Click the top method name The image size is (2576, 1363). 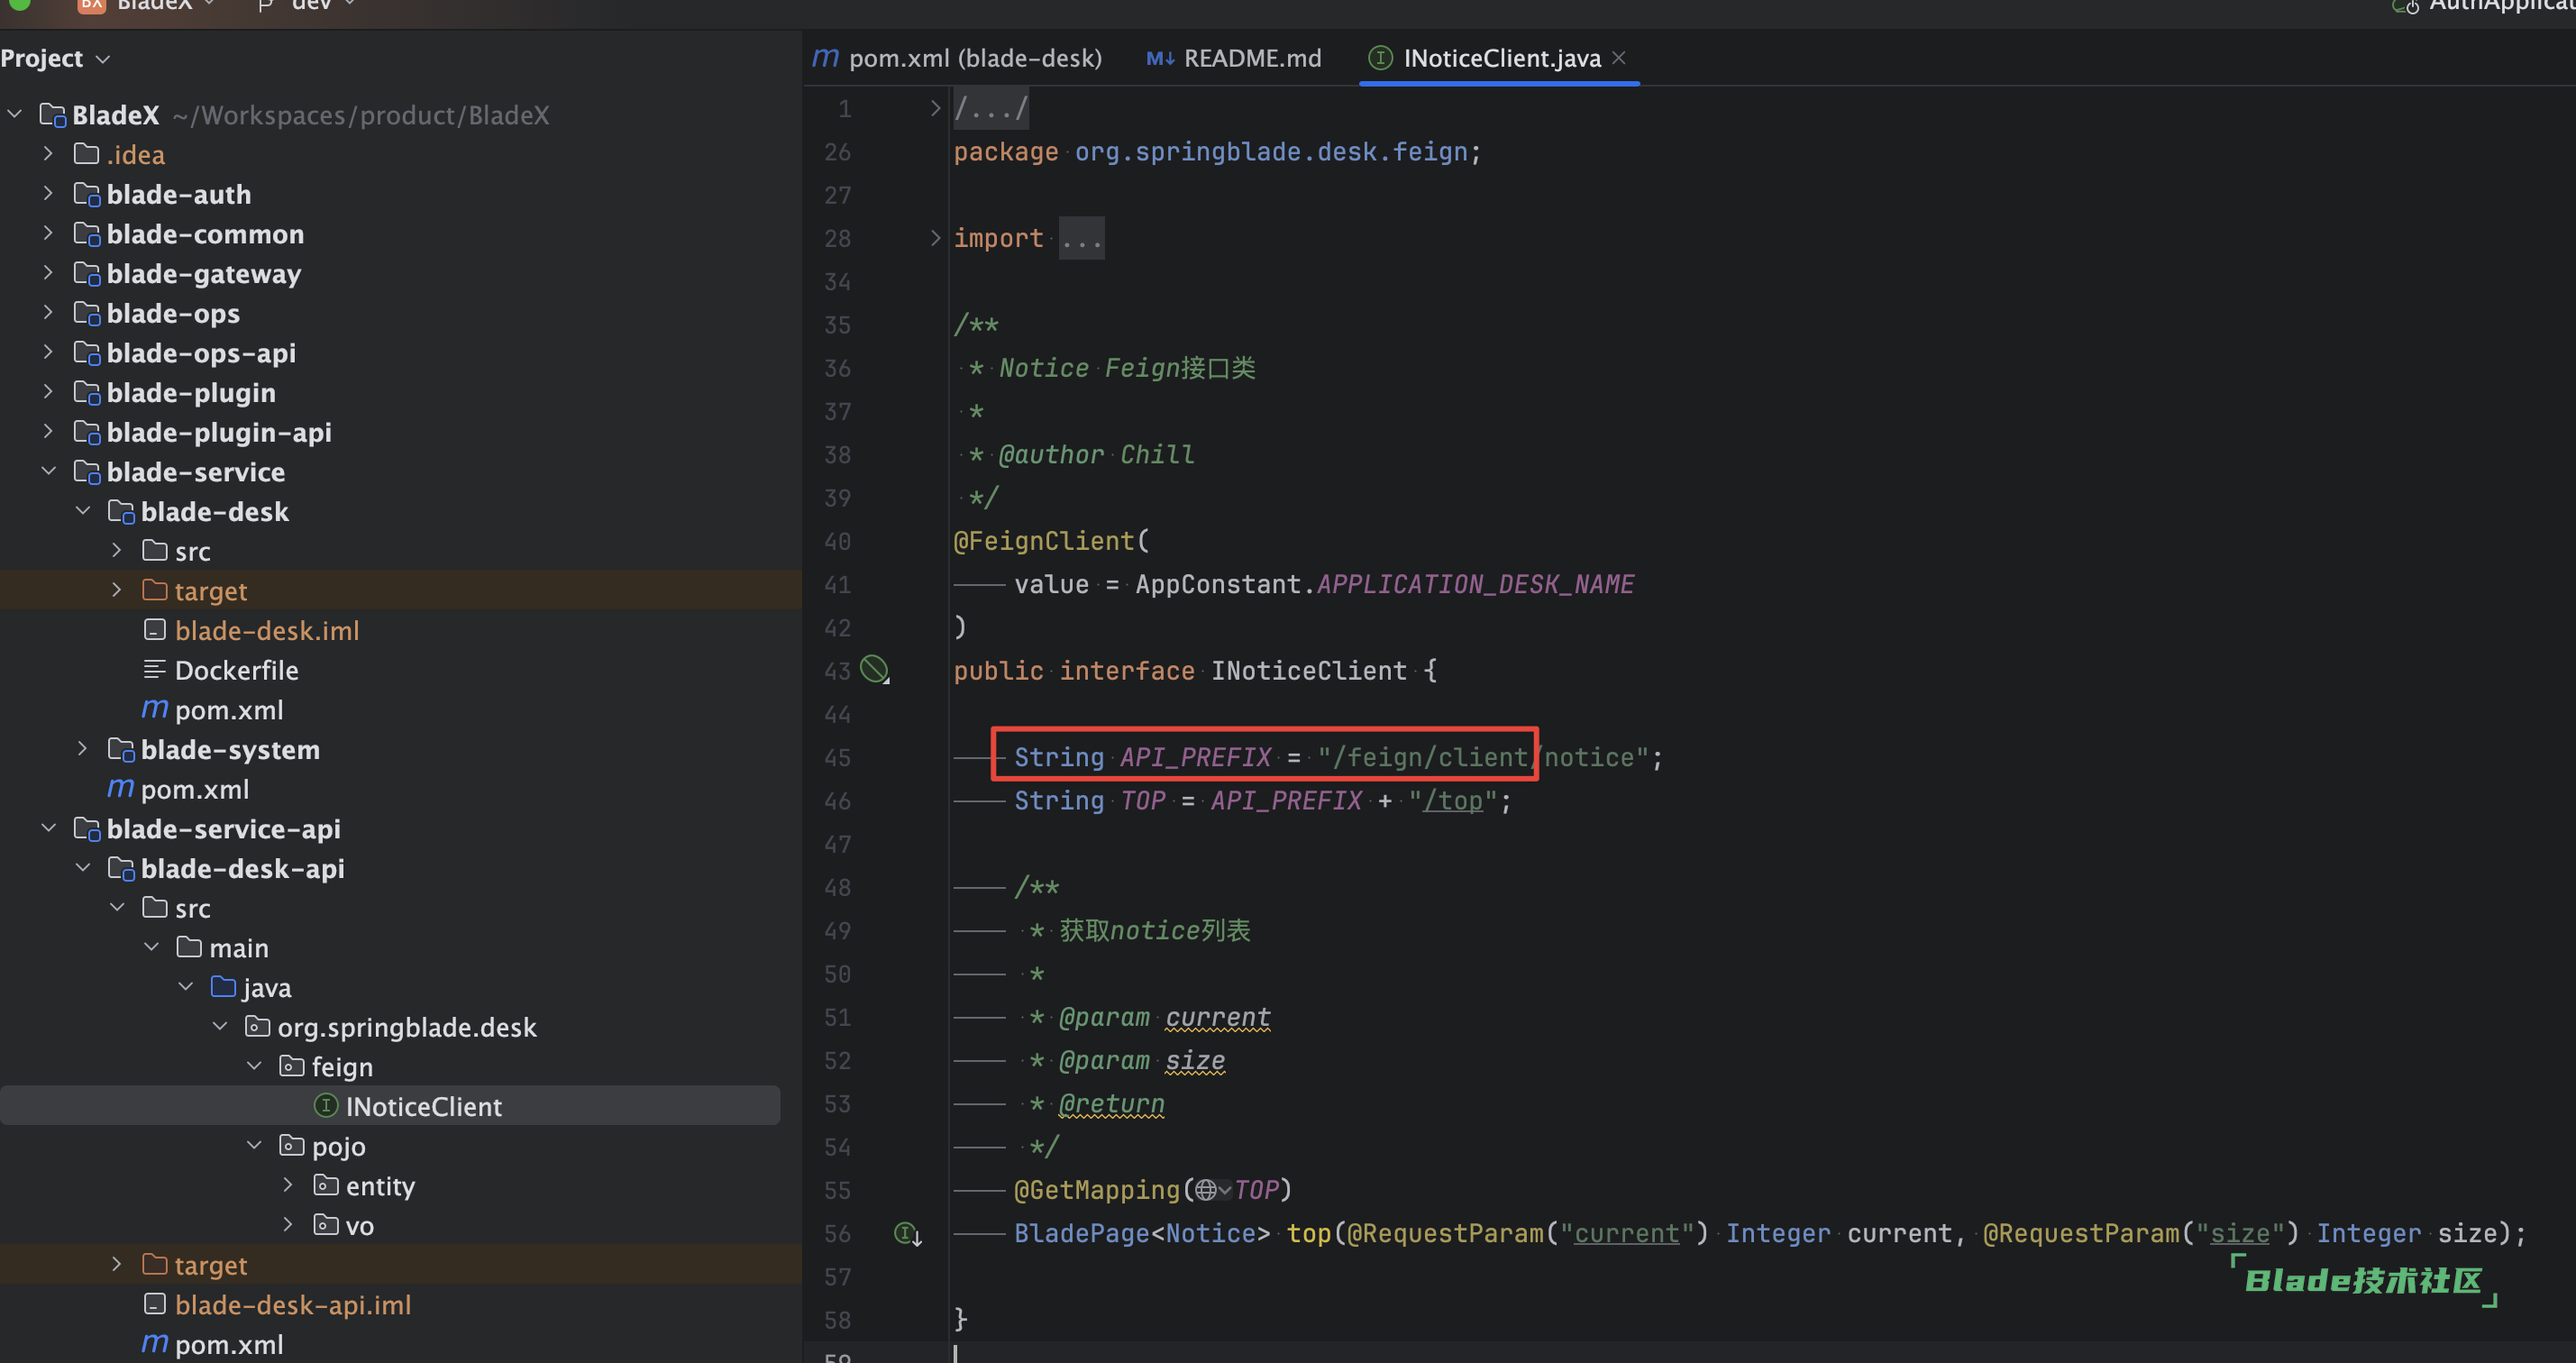pos(1308,1233)
